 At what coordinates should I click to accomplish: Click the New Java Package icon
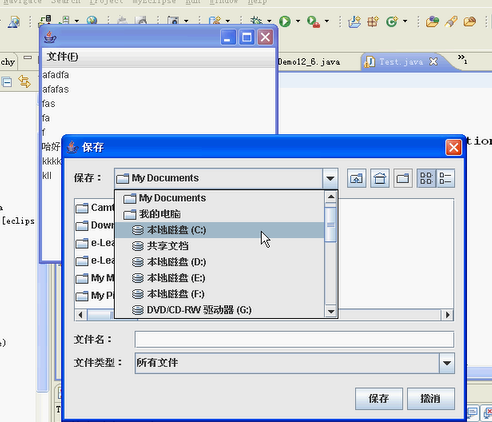[x=373, y=22]
